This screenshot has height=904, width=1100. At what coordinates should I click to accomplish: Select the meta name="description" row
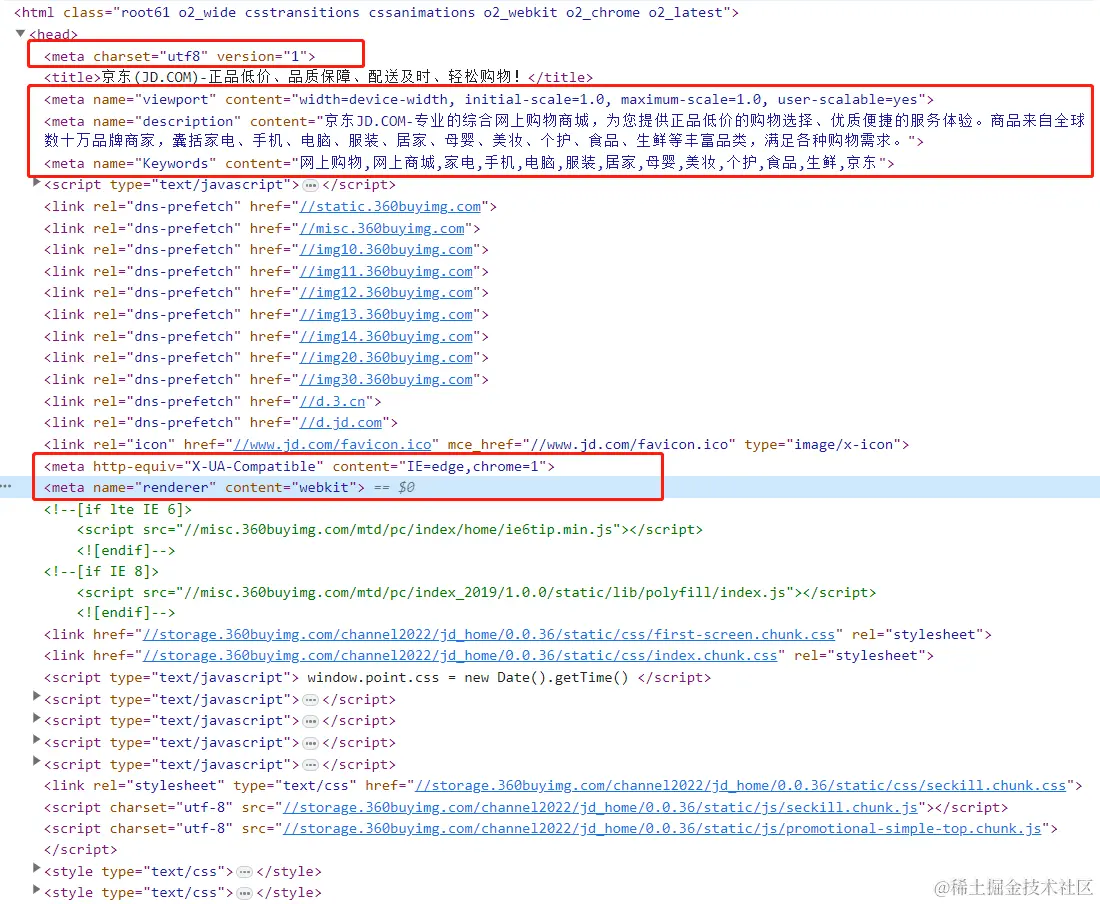click(565, 130)
